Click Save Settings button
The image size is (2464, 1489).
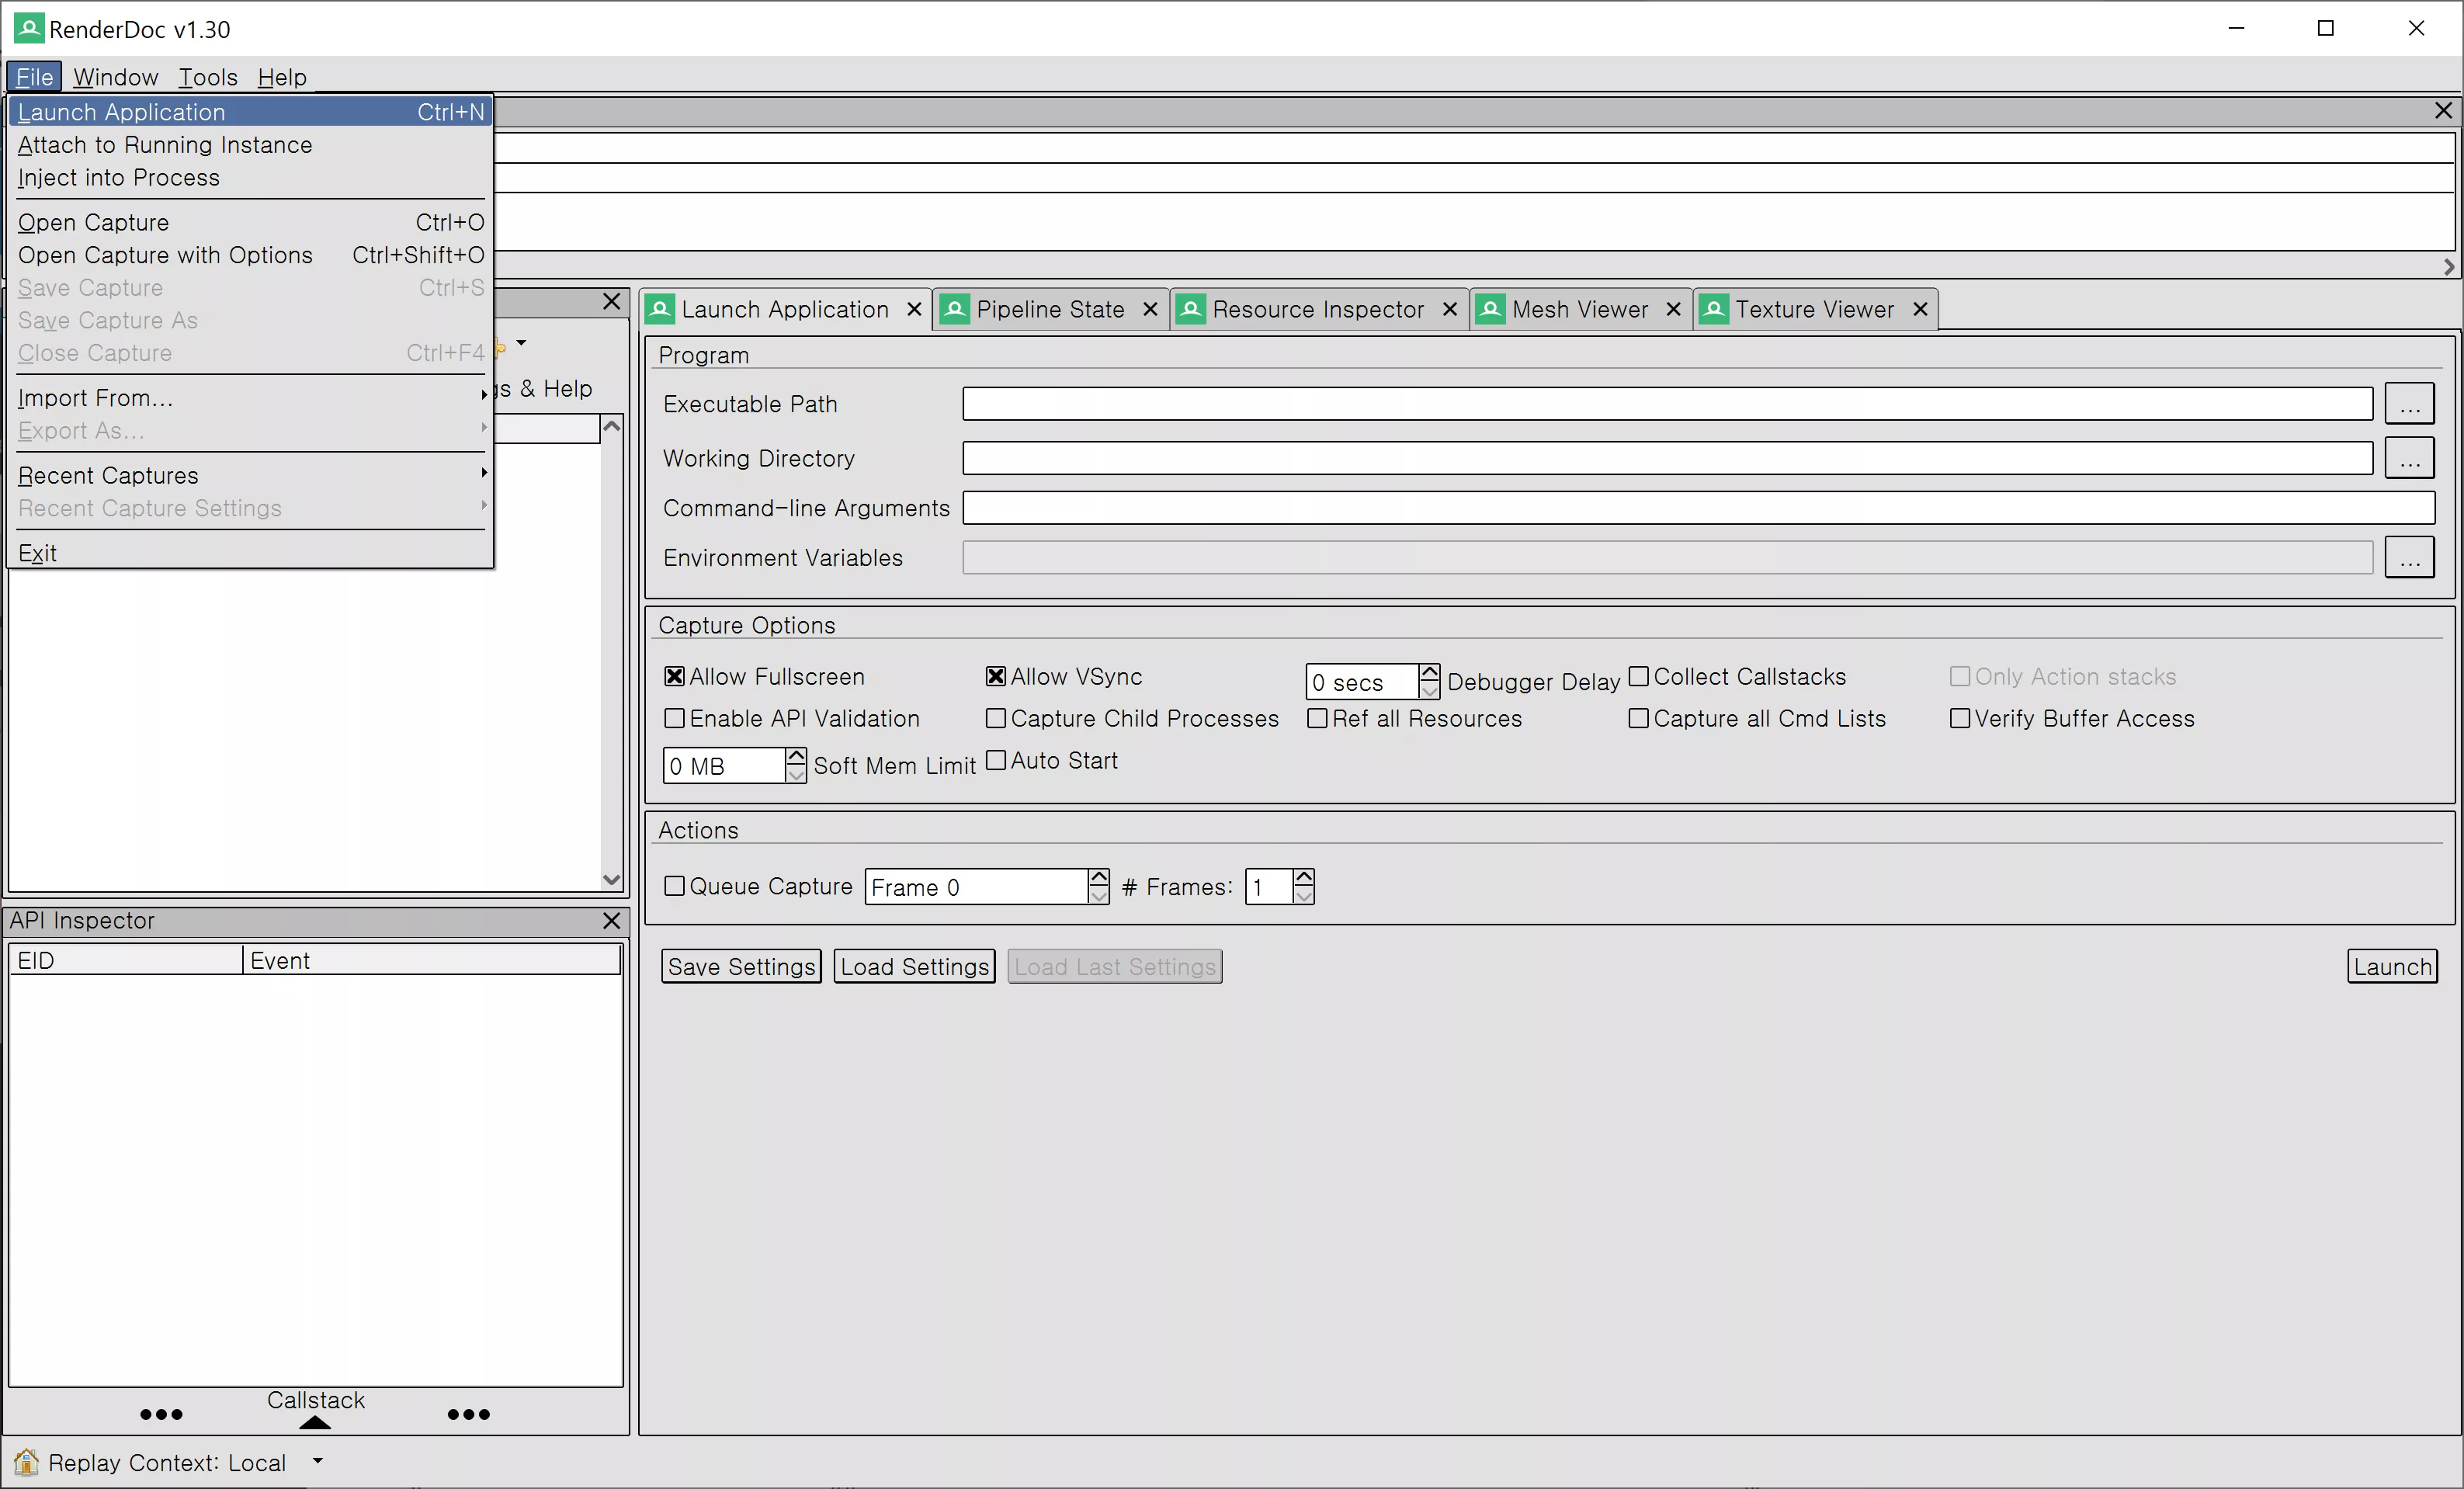(741, 967)
